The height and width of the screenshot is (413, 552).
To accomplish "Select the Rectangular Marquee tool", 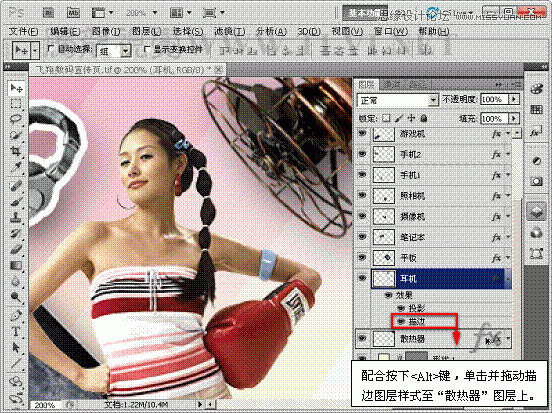I will tap(16, 104).
